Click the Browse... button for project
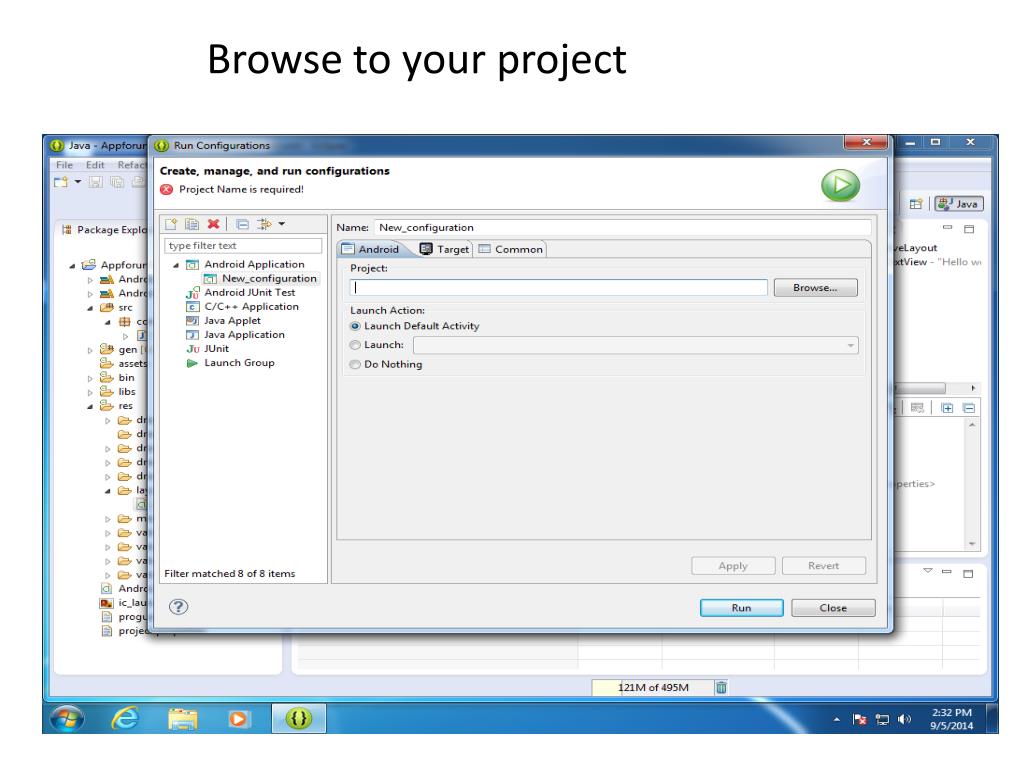 815,287
